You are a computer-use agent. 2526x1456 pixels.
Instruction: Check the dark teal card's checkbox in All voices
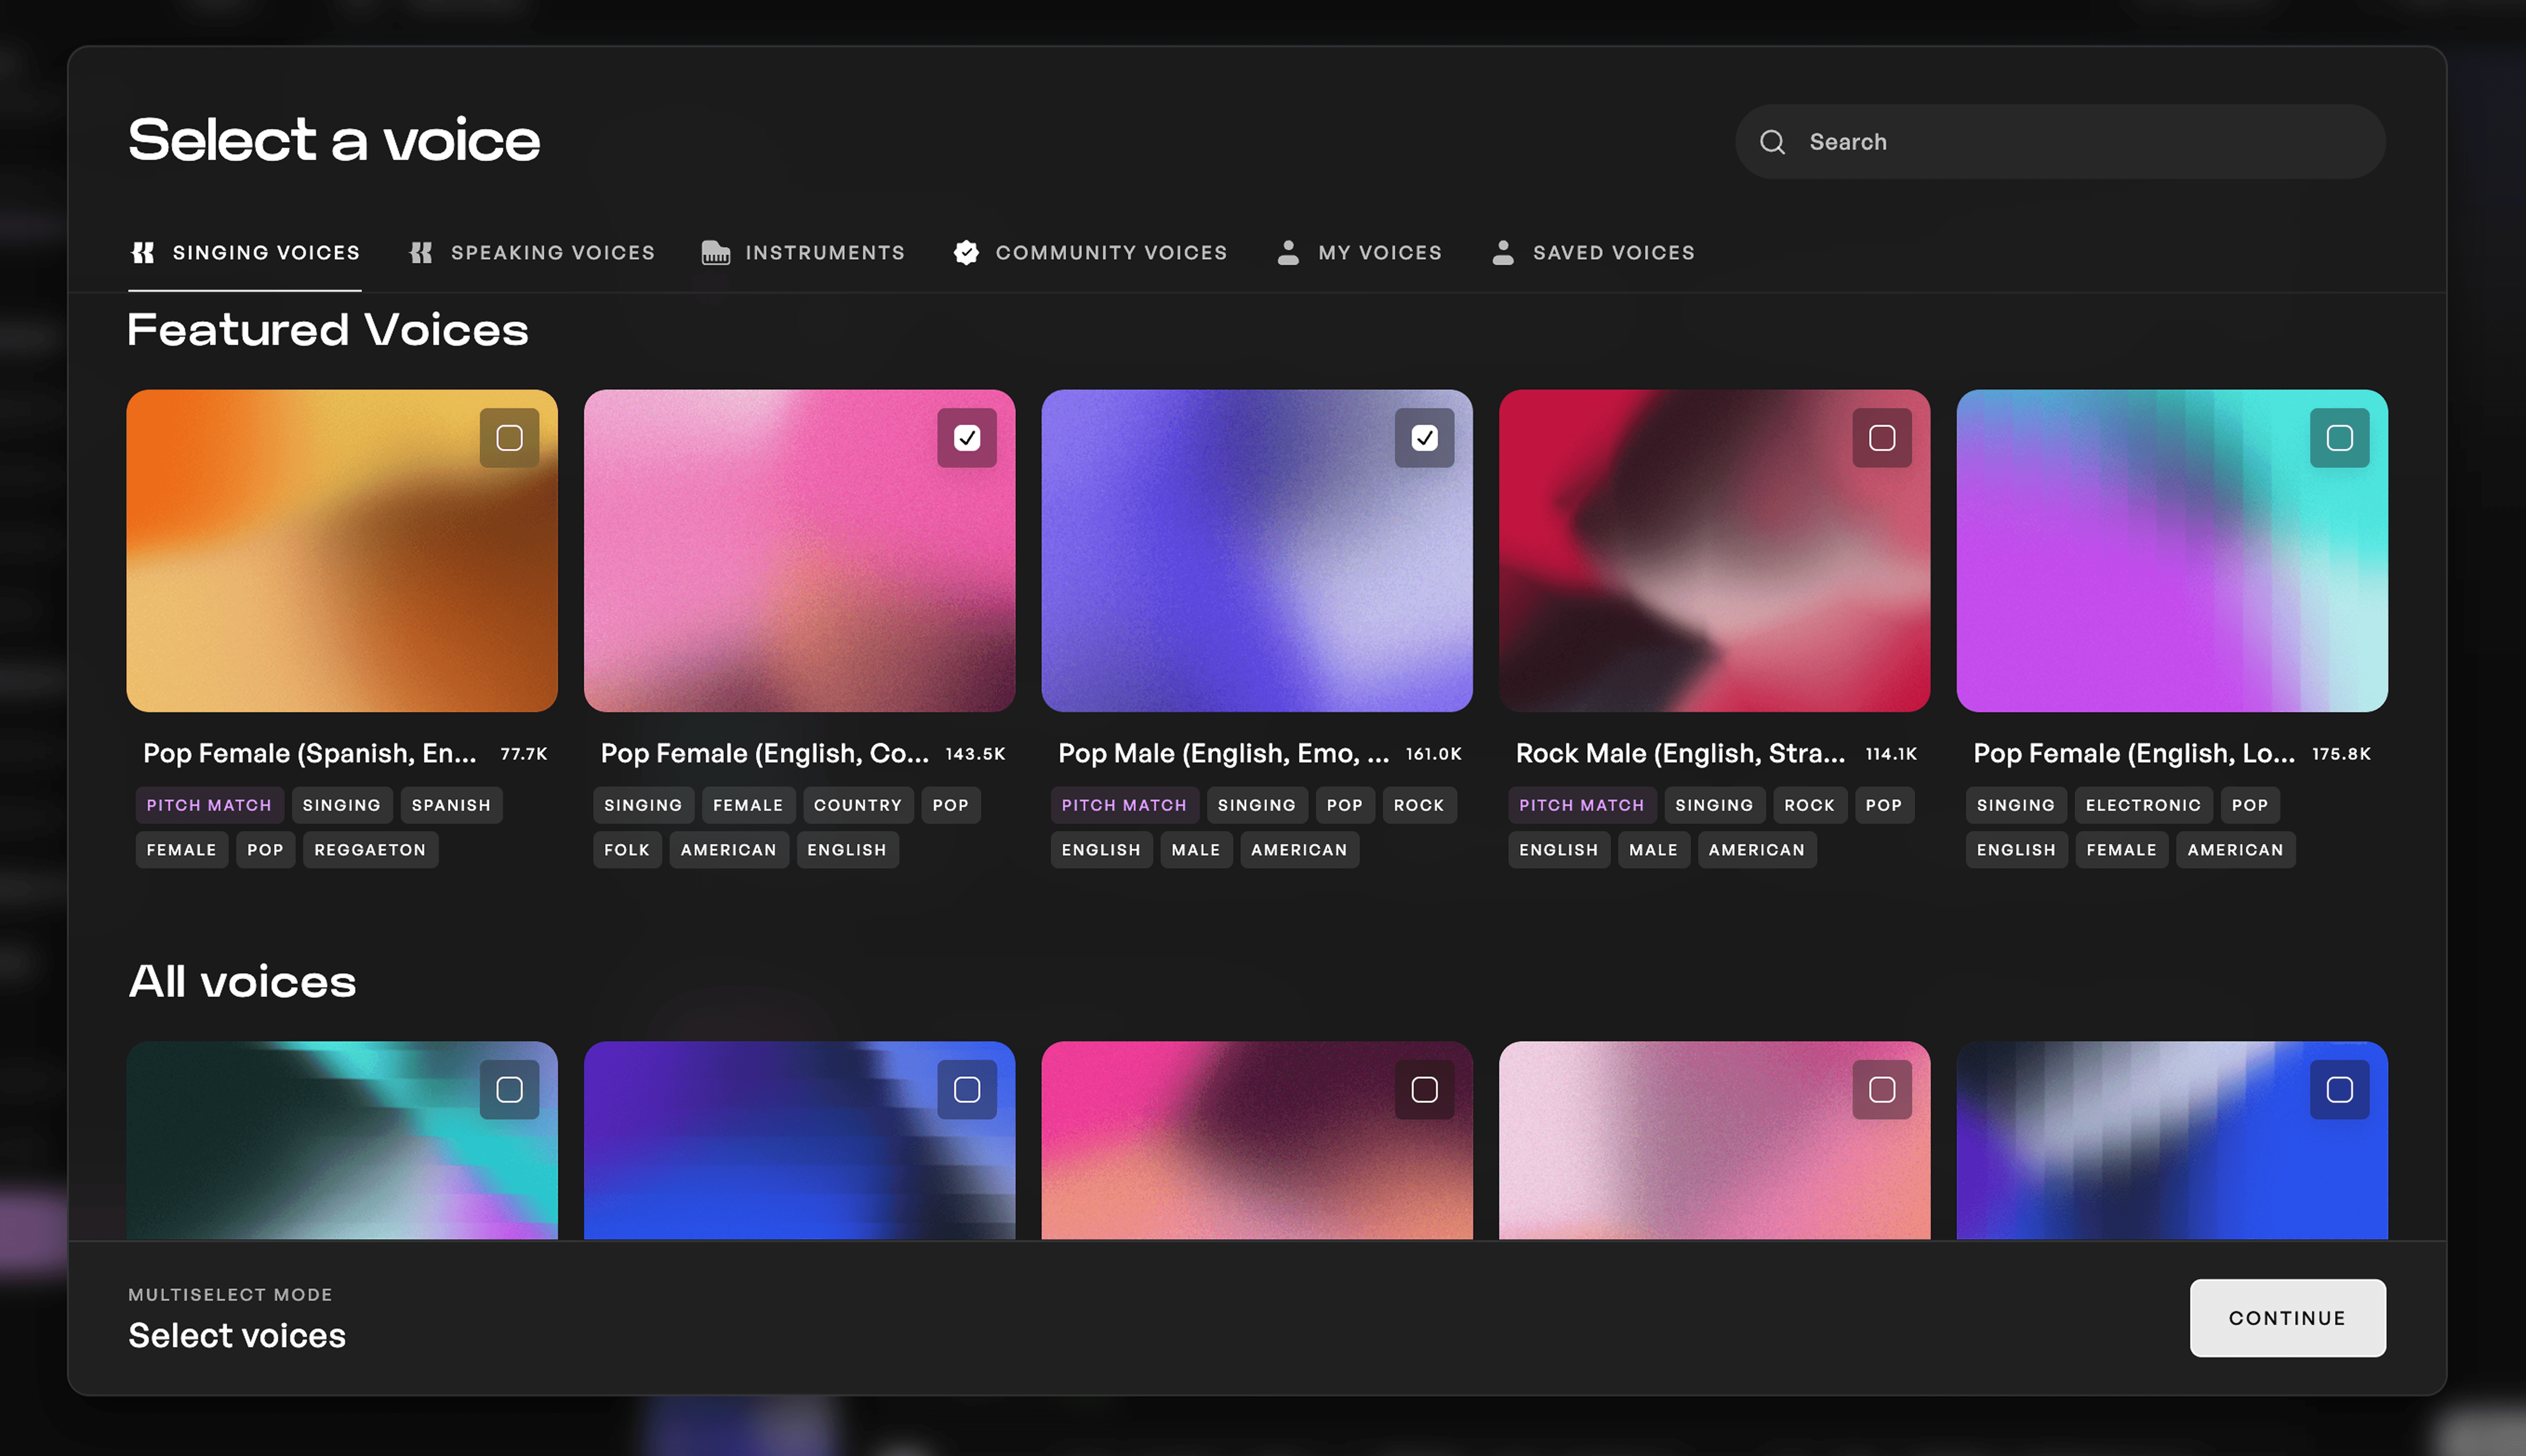coord(509,1089)
